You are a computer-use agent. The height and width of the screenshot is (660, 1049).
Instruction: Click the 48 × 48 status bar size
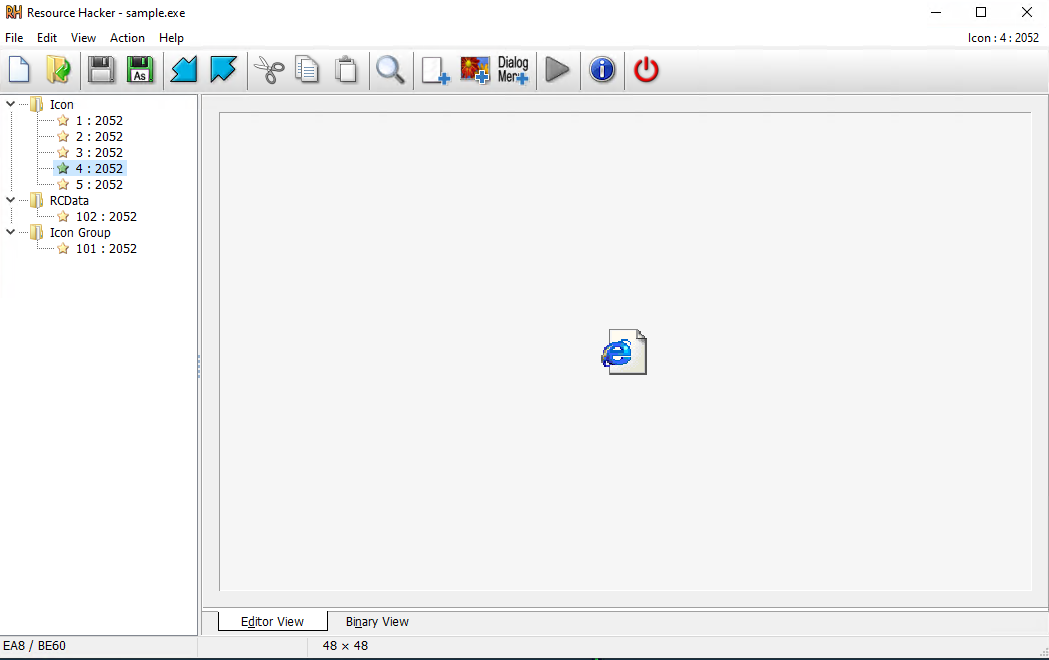coord(345,646)
